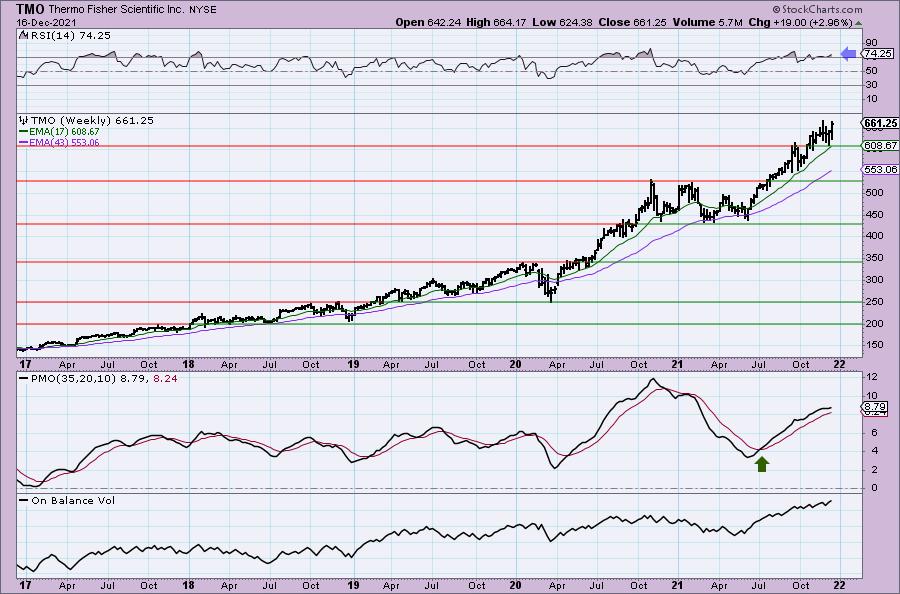Image resolution: width=900 pixels, height=594 pixels.
Task: Click the 200 level on price axis
Action: (874, 324)
